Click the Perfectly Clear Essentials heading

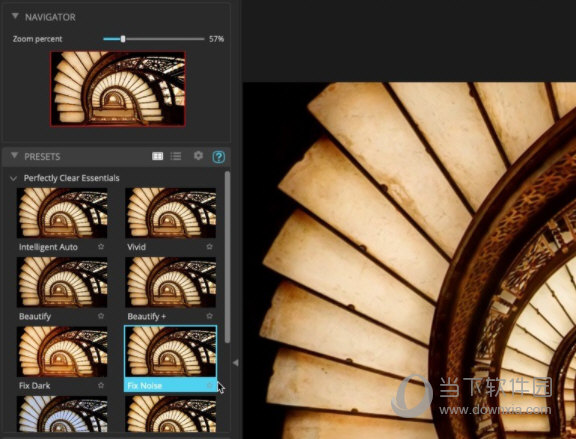(x=72, y=178)
